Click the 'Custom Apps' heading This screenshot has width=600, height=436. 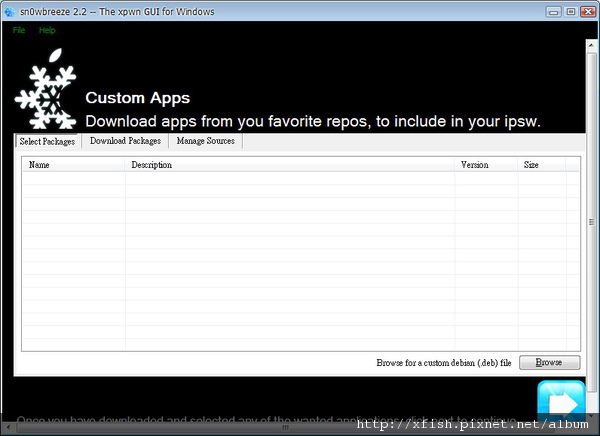tap(138, 98)
